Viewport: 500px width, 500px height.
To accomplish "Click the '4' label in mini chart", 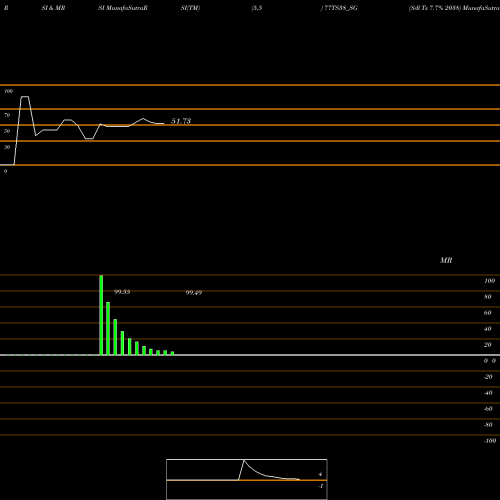I will click(320, 474).
